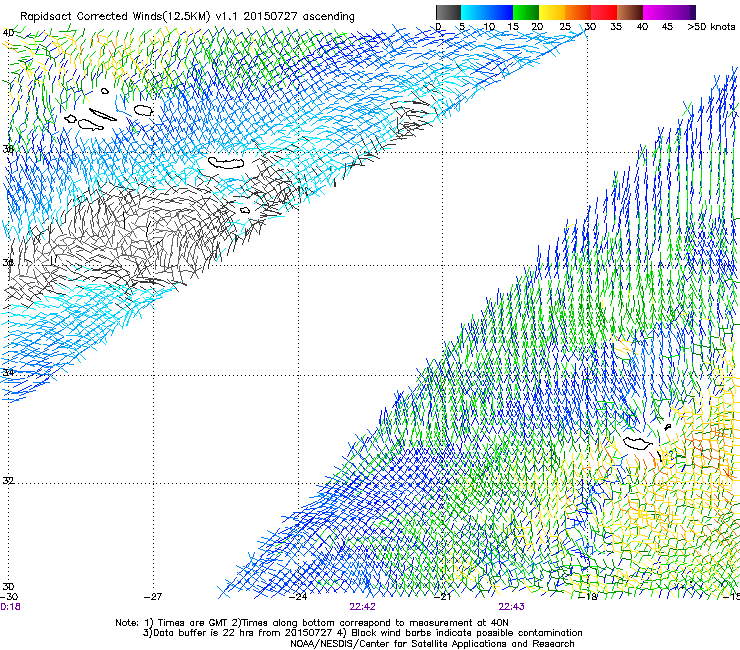
Task: Click the '>50 knots' legend label
Action: 711,27
